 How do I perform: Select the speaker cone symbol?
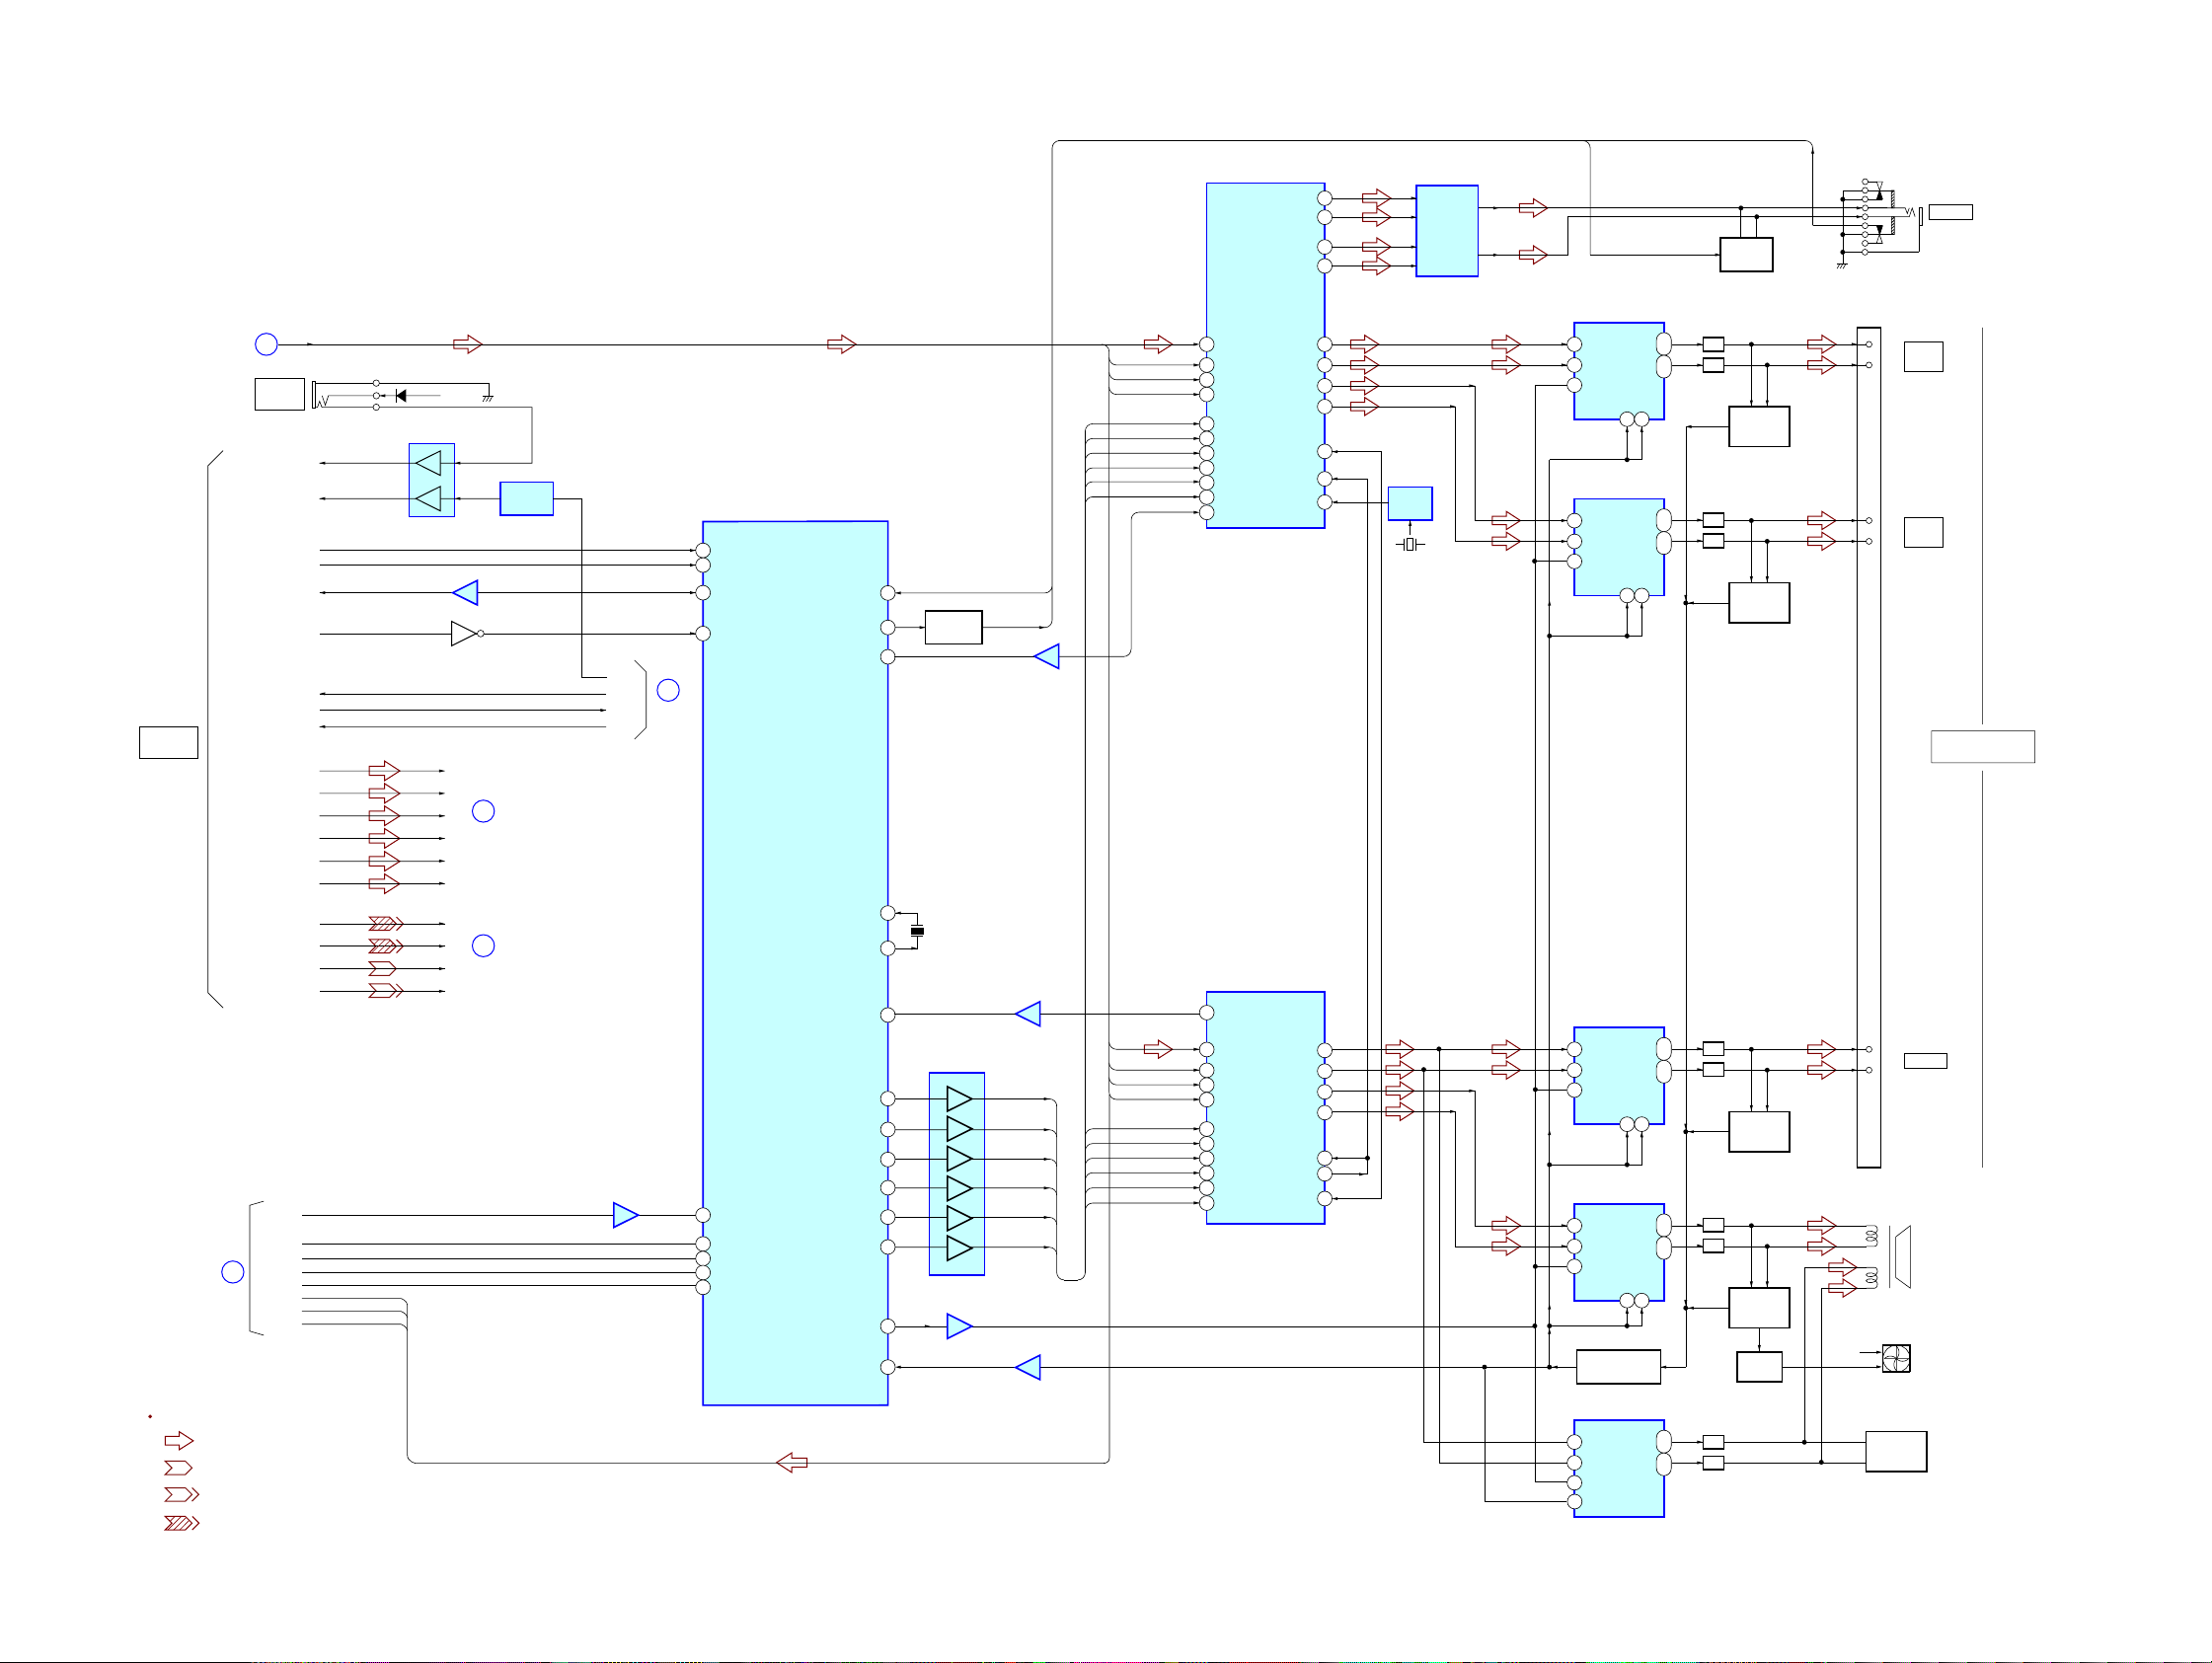pos(1901,1257)
